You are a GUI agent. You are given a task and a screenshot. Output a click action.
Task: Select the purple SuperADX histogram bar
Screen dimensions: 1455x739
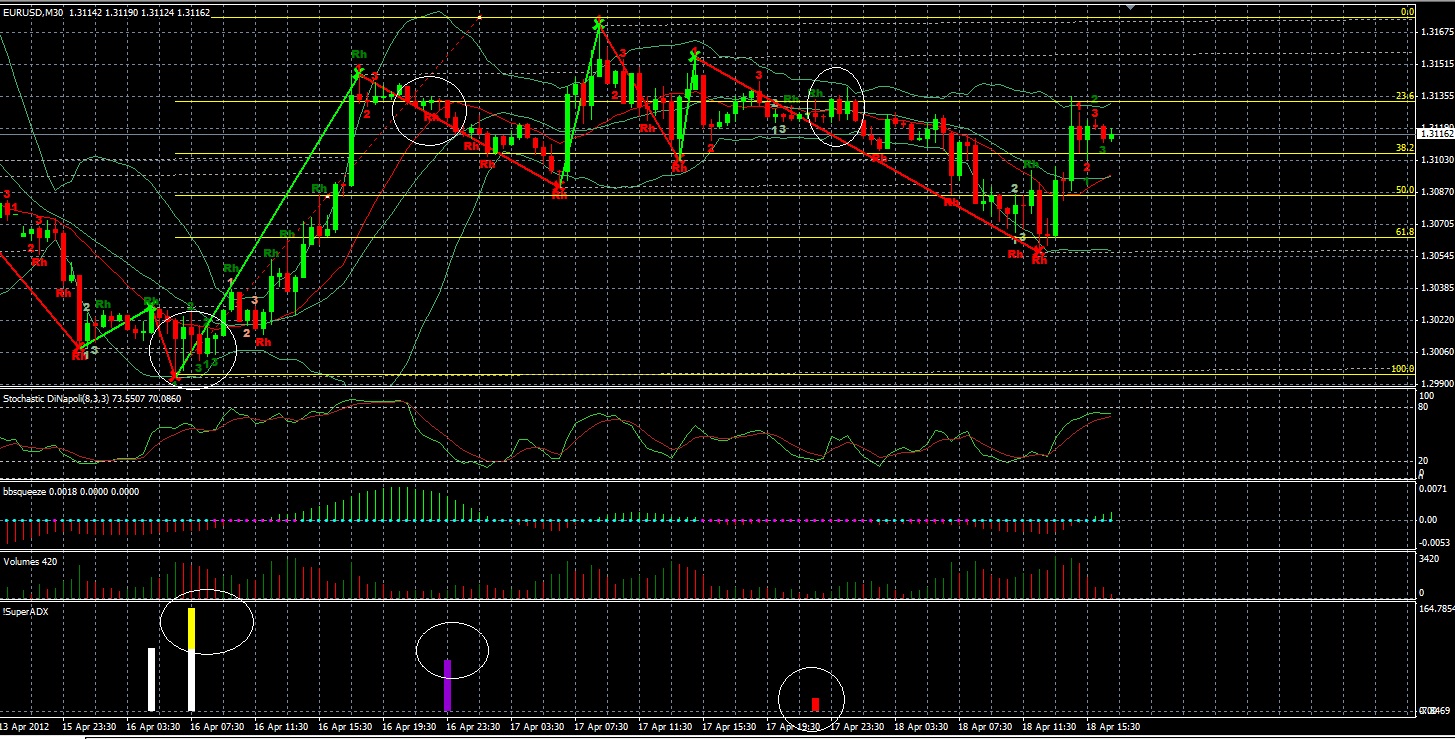[448, 684]
